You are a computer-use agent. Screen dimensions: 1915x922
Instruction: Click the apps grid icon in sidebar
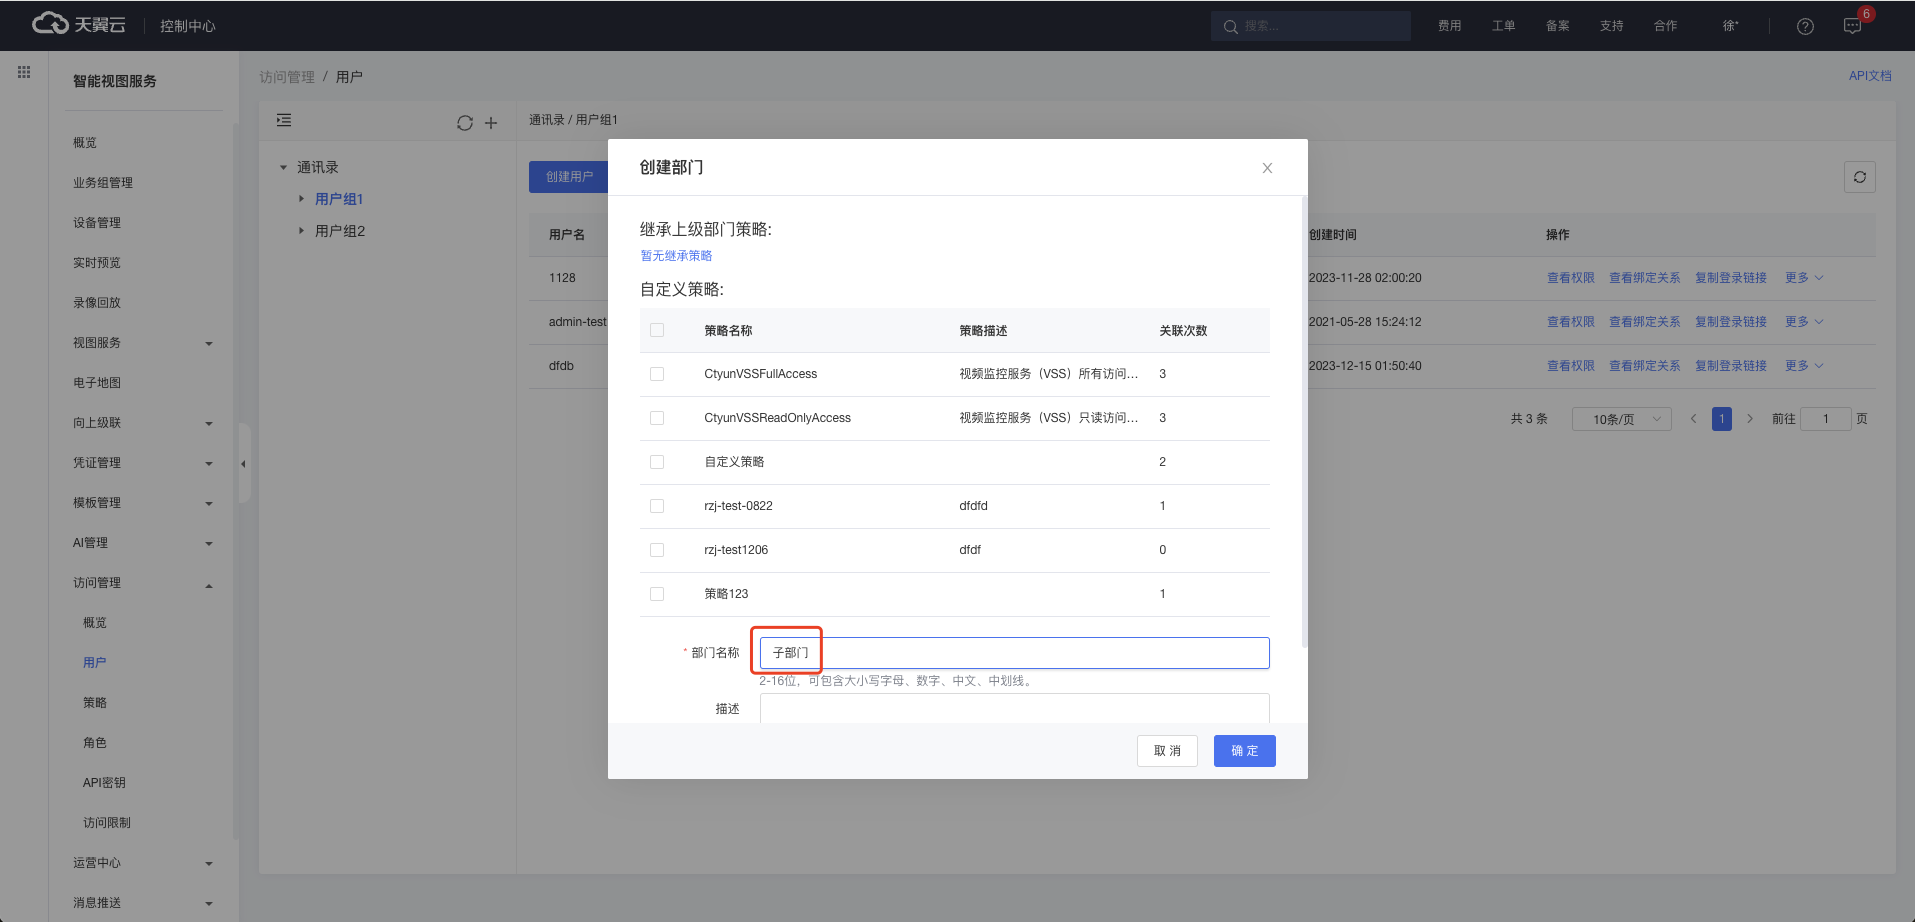coord(24,72)
